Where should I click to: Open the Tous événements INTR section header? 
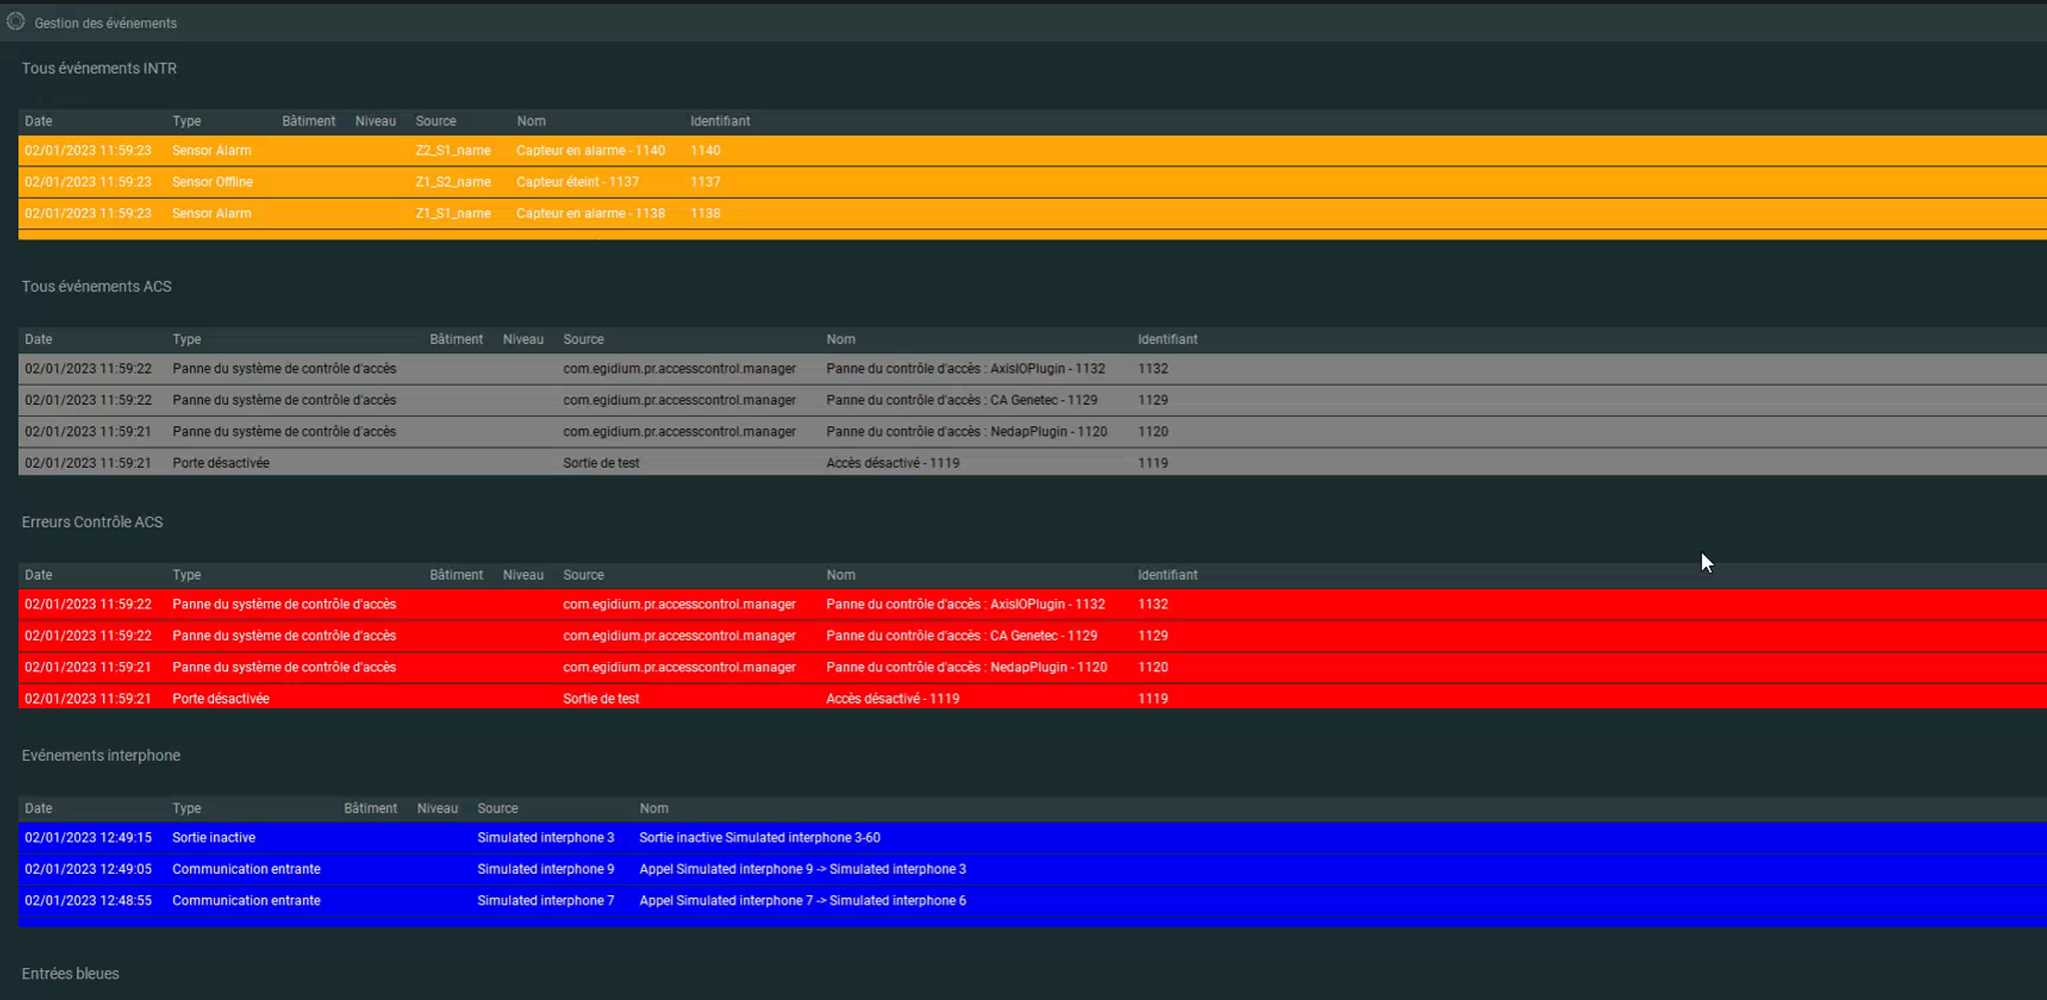point(99,68)
